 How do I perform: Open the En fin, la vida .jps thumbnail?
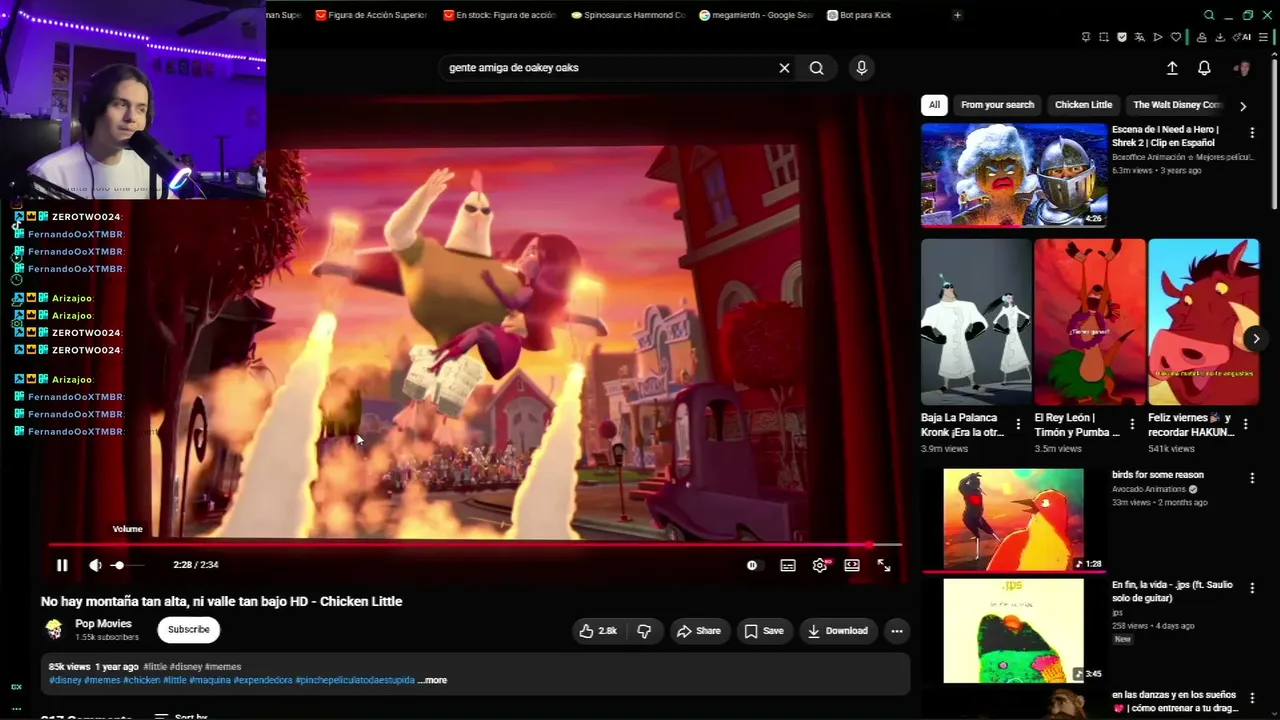(1013, 630)
